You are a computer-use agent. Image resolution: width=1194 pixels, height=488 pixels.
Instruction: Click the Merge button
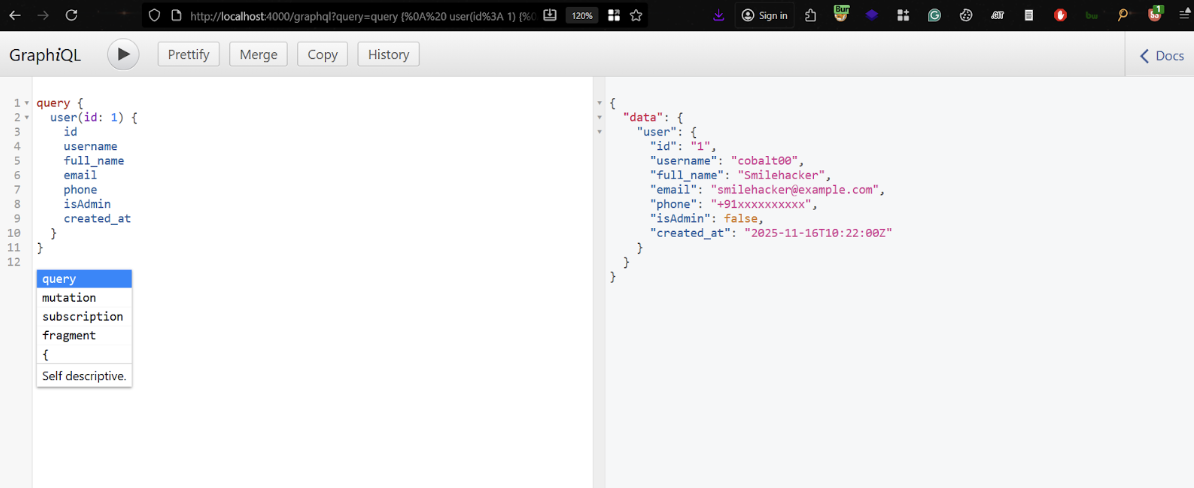[258, 55]
